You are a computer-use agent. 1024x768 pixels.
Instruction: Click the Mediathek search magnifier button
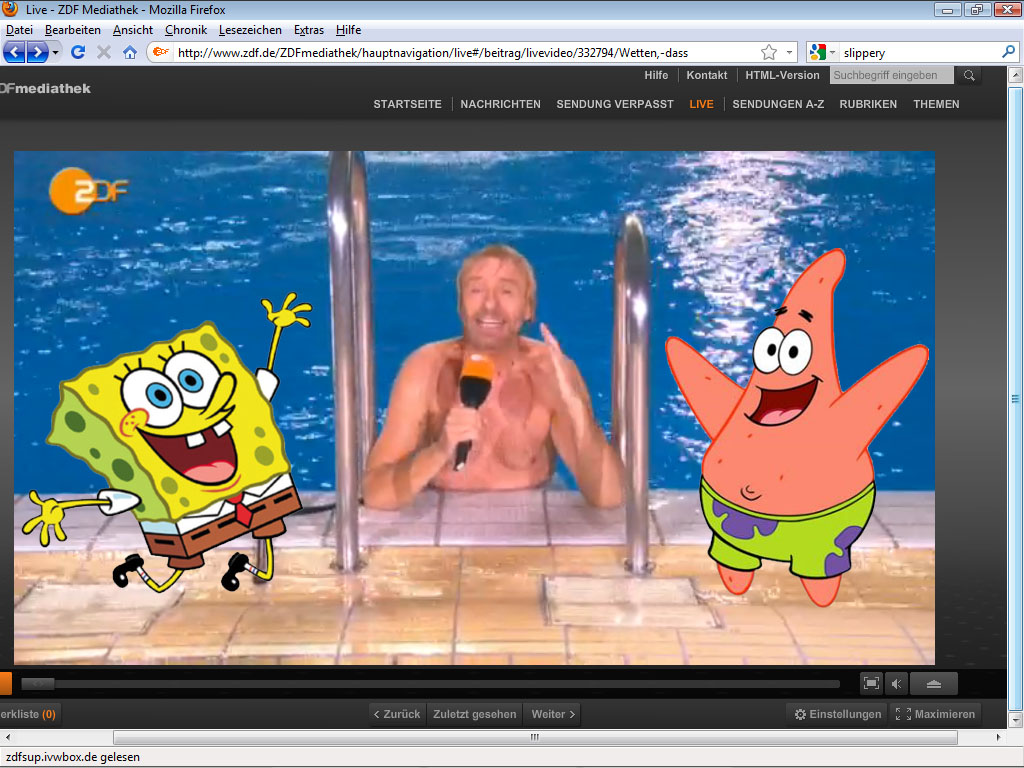[x=967, y=75]
